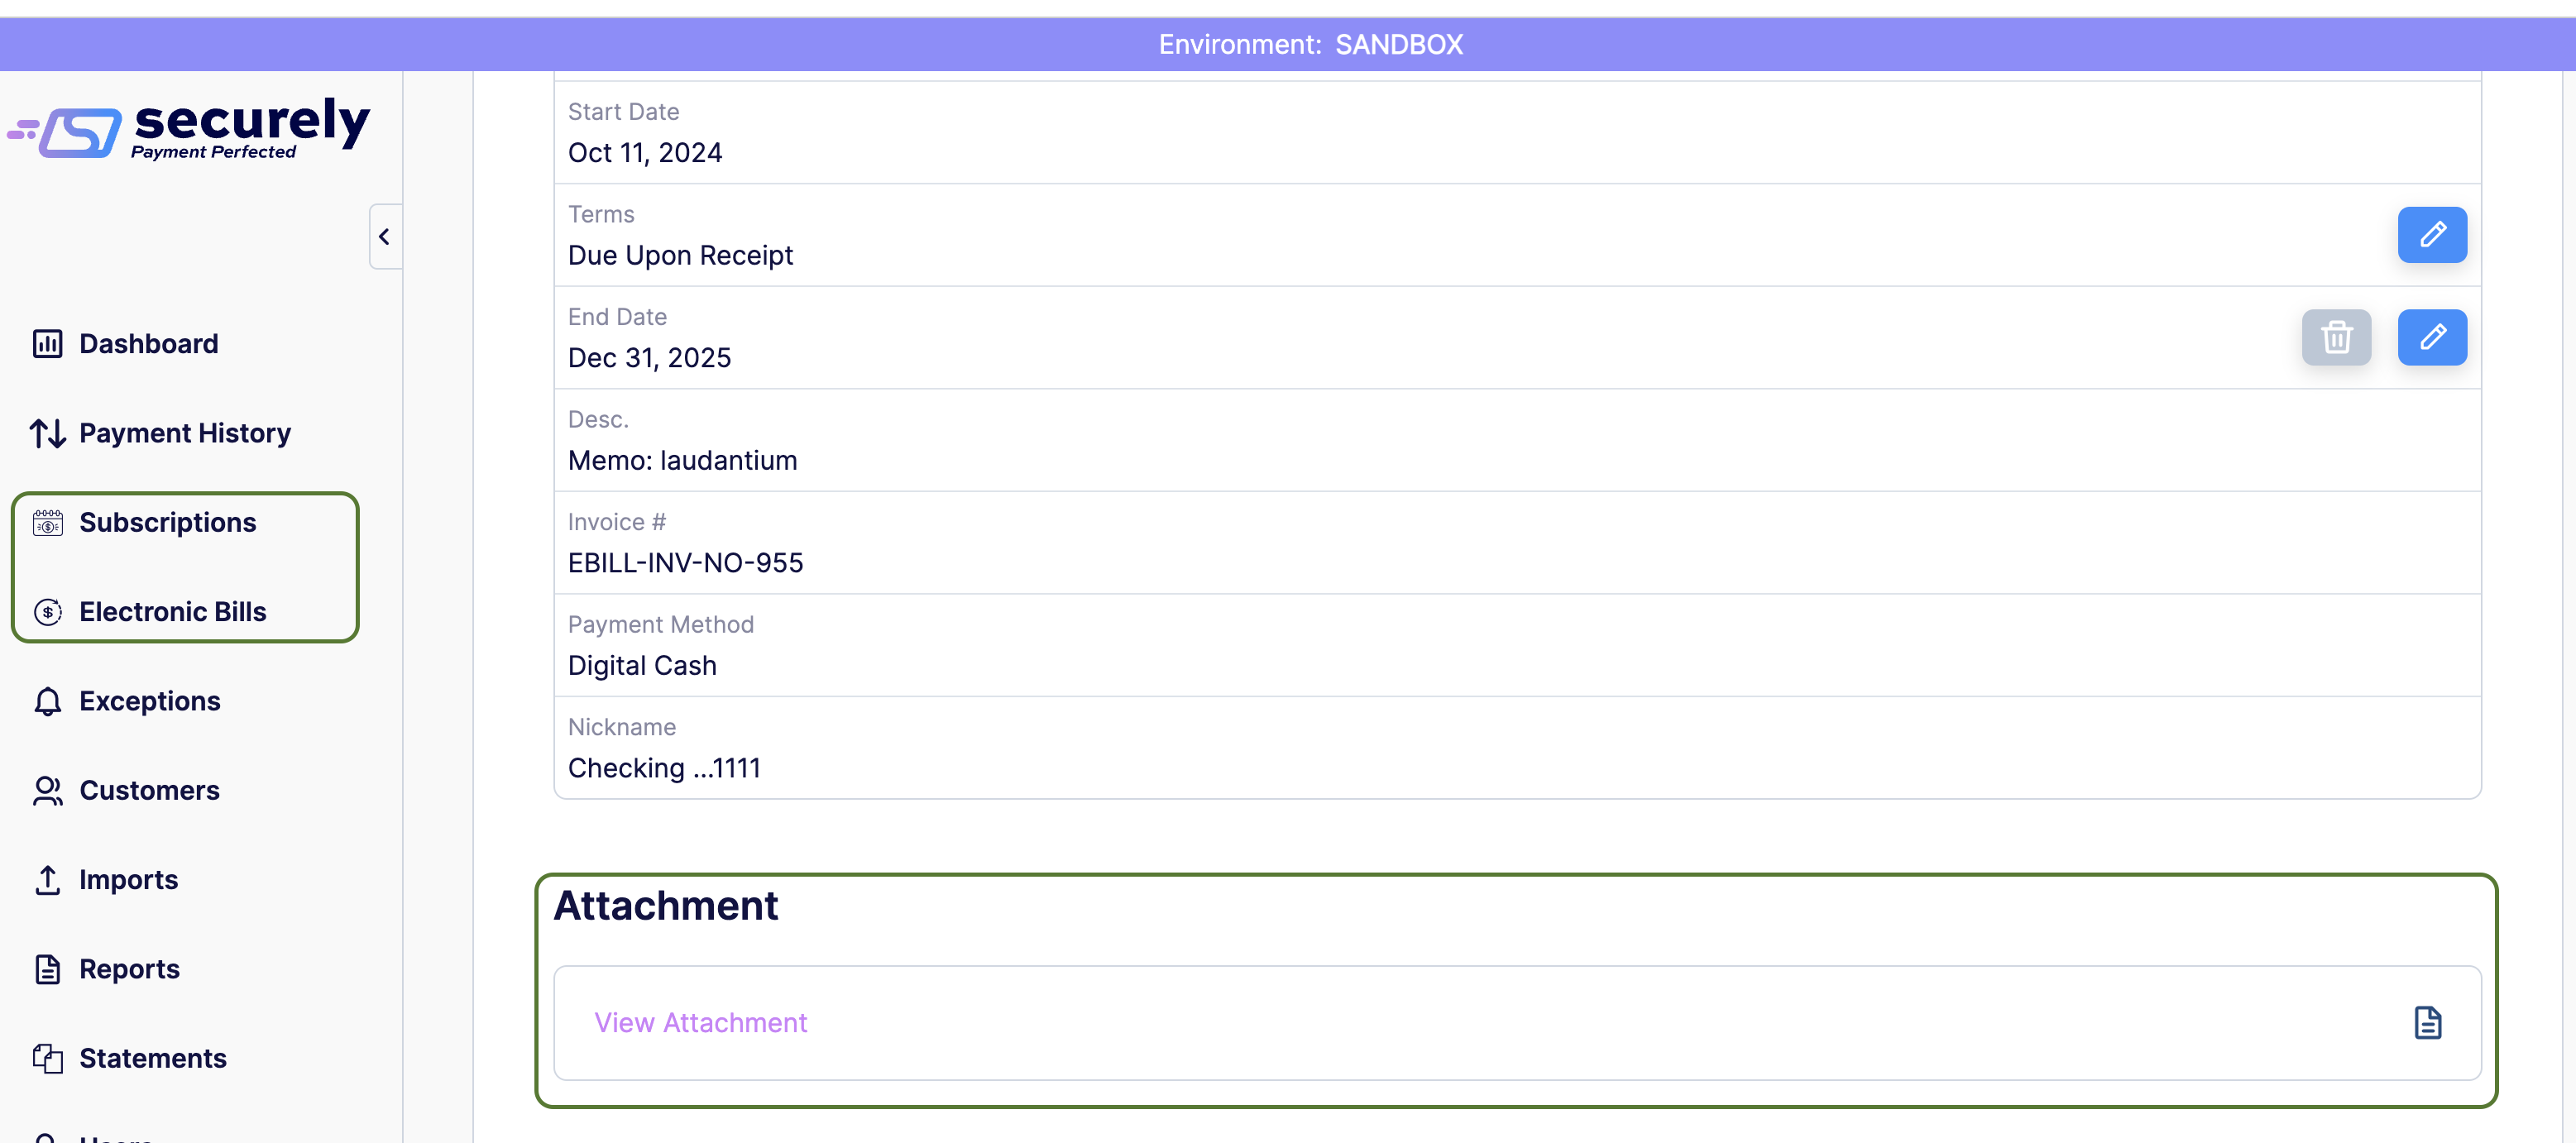2576x1143 pixels.
Task: Delete the End Date with the trash icon
Action: coord(2335,337)
